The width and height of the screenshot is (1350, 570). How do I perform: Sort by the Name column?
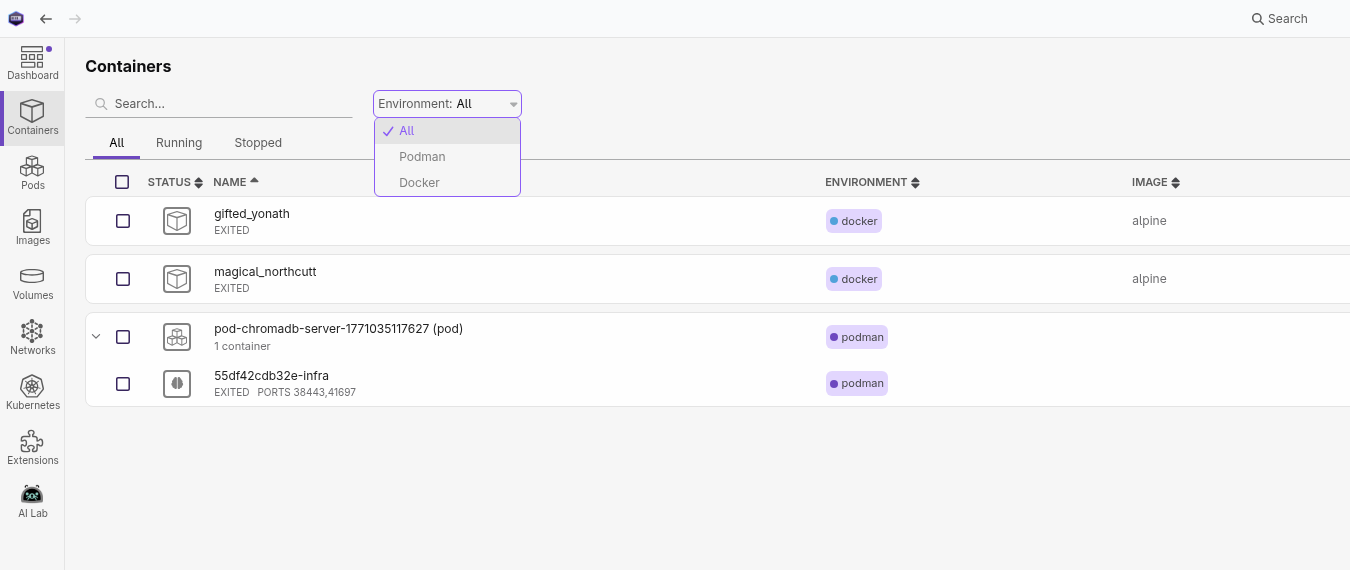tap(236, 182)
